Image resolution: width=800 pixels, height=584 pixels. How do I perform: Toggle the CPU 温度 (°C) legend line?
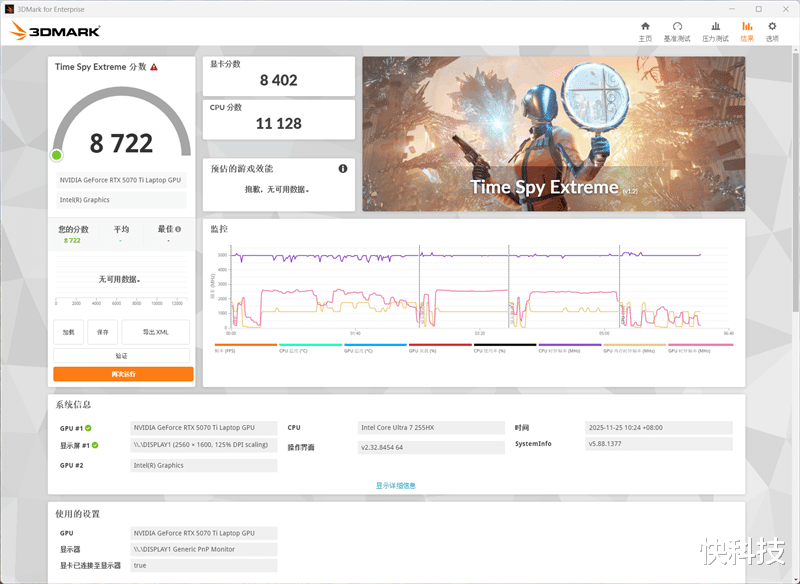pos(310,348)
